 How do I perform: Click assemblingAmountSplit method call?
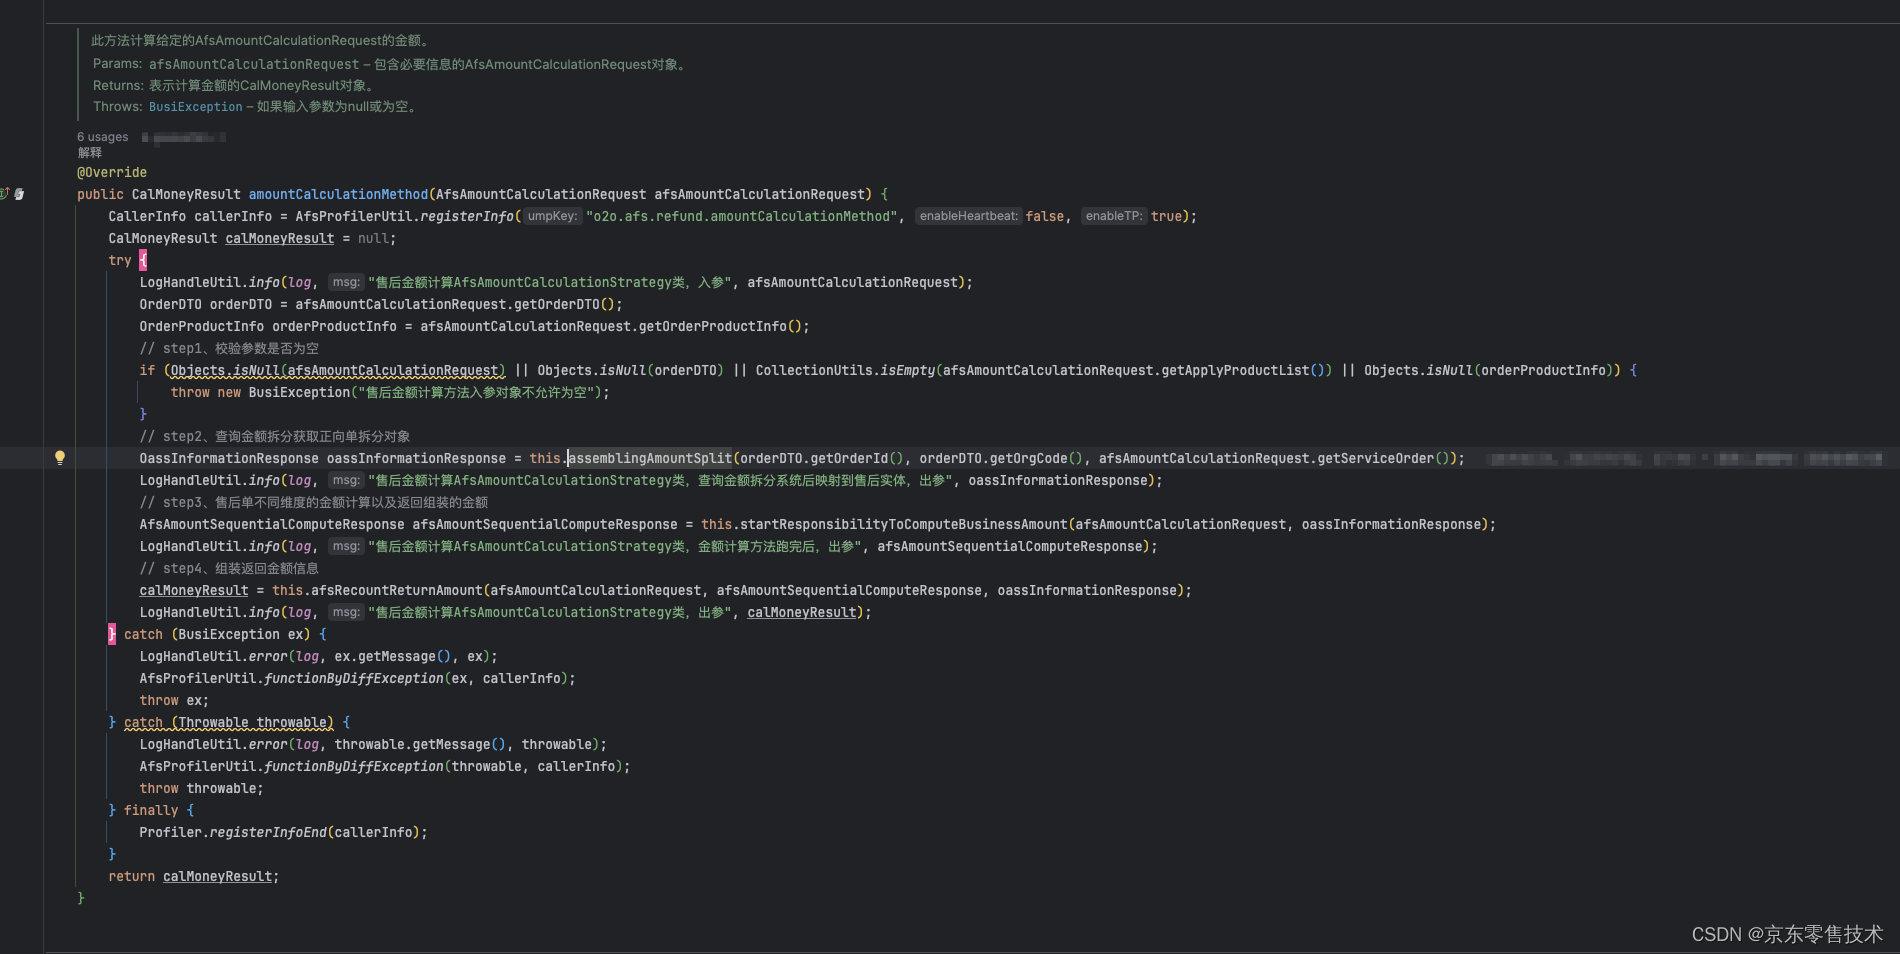point(650,458)
